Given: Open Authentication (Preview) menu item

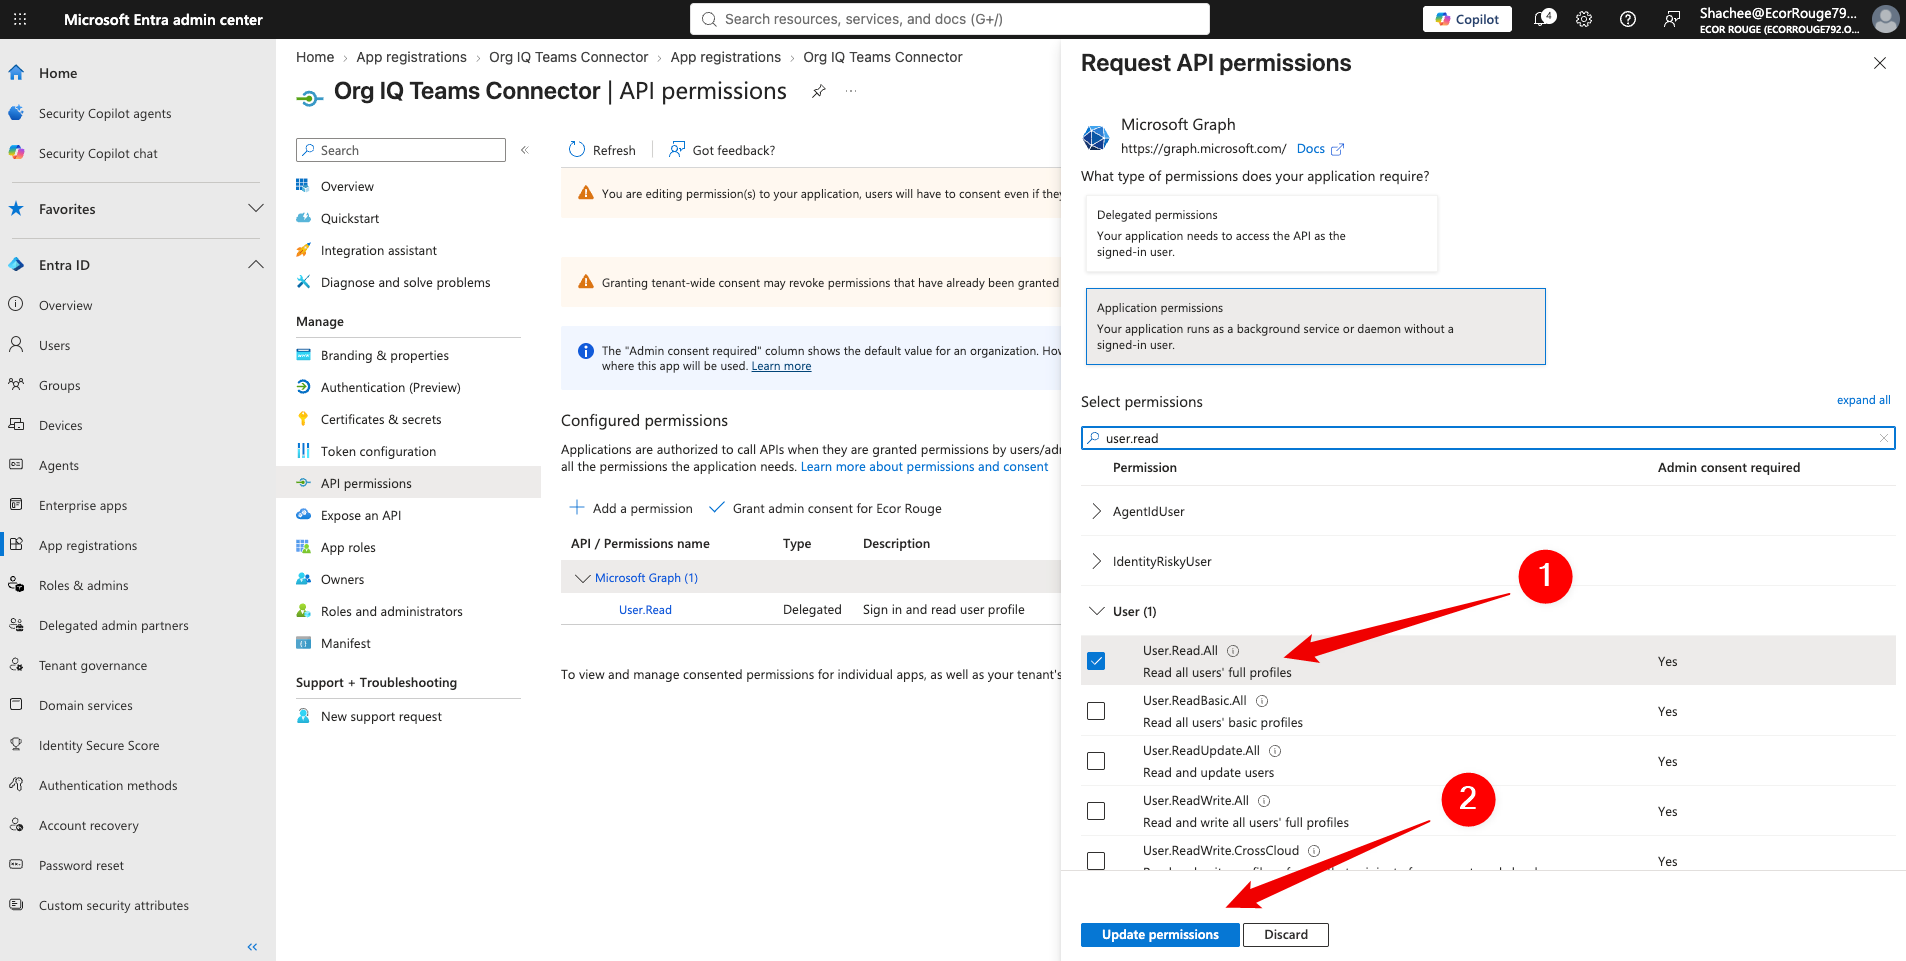Looking at the screenshot, I should pos(391,387).
